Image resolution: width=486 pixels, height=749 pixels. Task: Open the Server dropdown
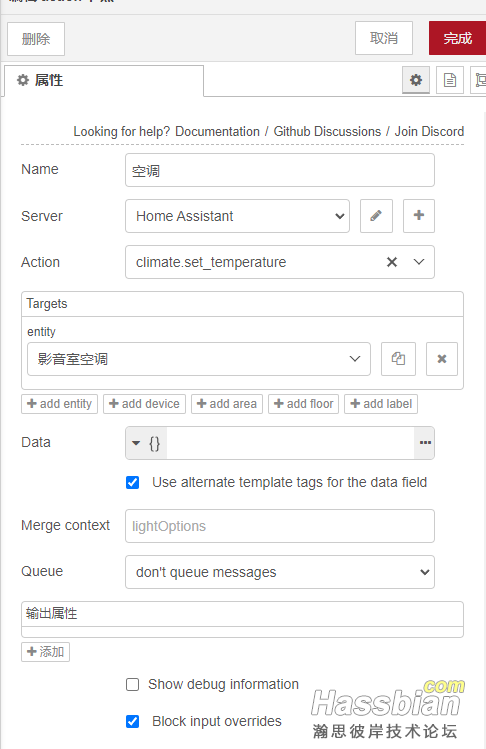tap(238, 216)
